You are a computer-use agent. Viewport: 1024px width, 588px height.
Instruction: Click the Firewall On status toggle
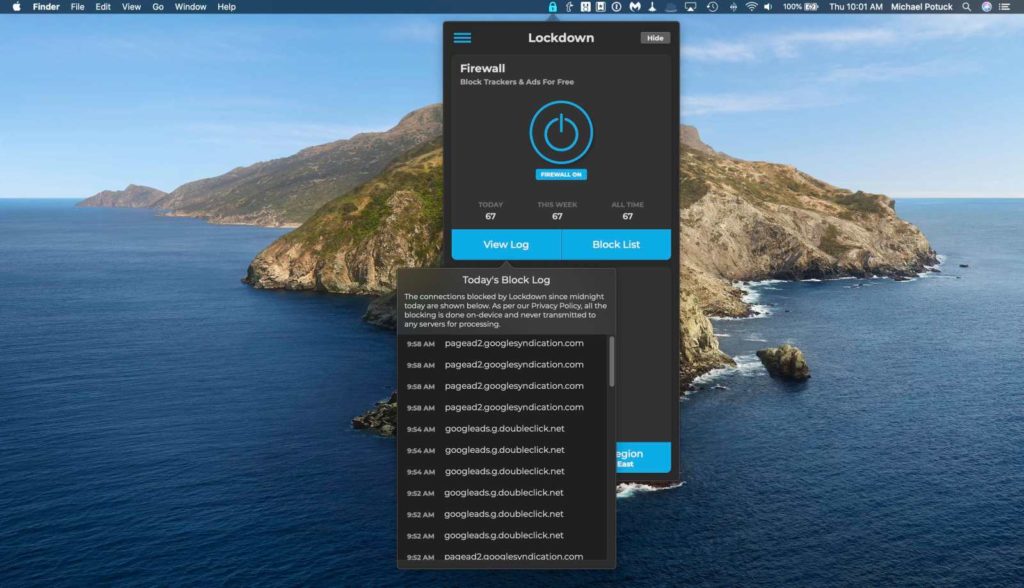[560, 172]
